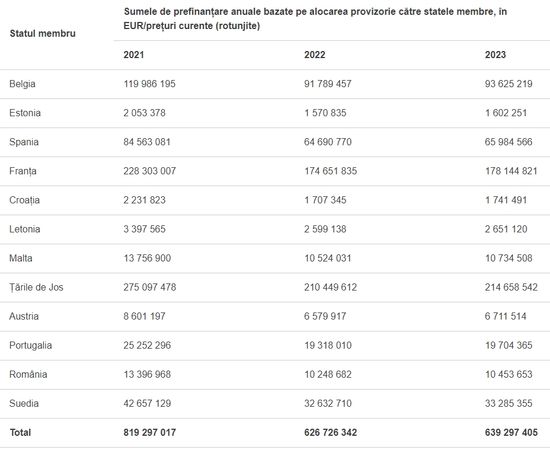Select România's 2023 amount 10 453 653

click(509, 374)
